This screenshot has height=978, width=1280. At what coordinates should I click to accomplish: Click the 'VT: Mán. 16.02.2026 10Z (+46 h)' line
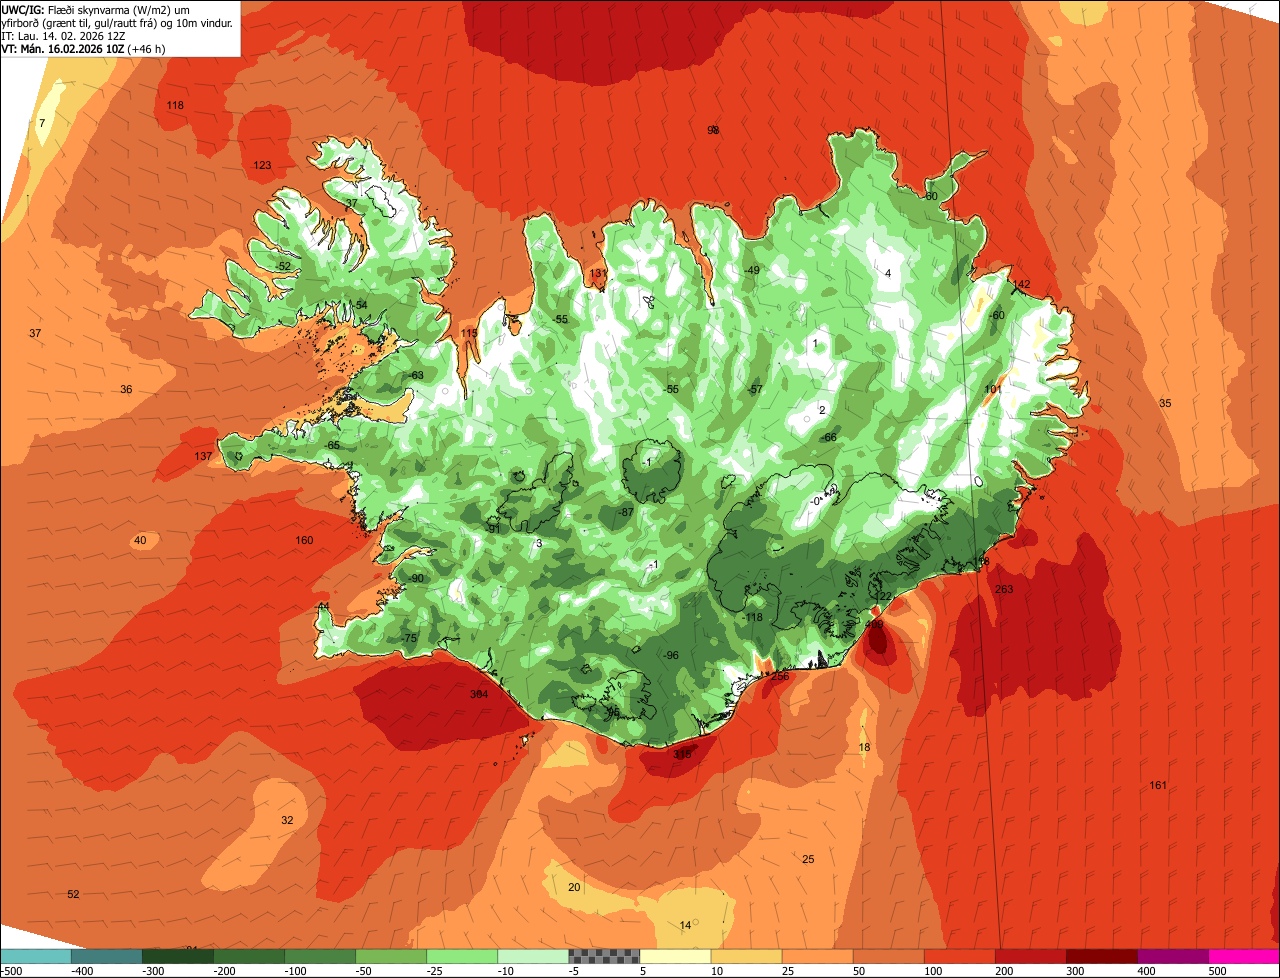(84, 48)
